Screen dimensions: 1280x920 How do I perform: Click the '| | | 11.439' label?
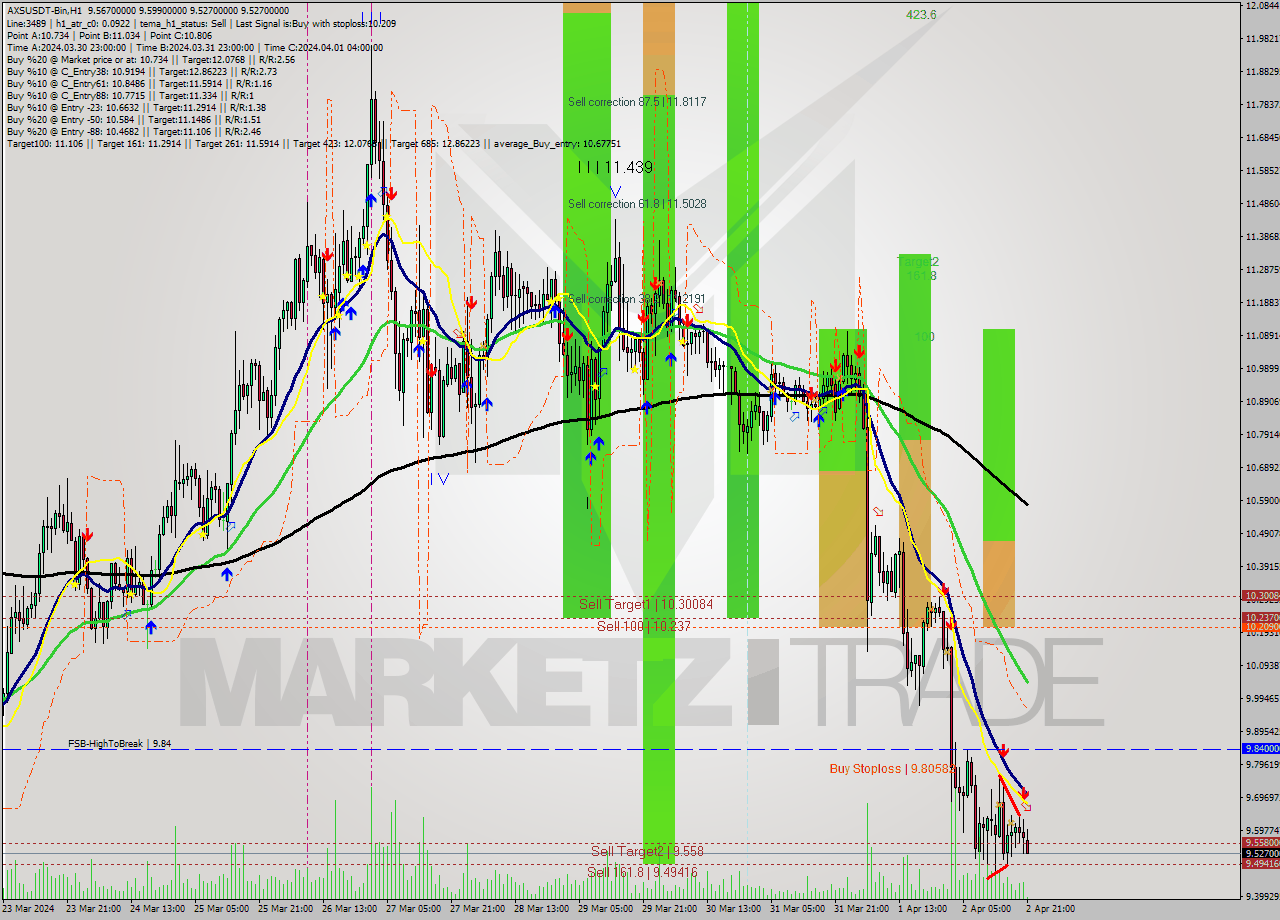[615, 168]
